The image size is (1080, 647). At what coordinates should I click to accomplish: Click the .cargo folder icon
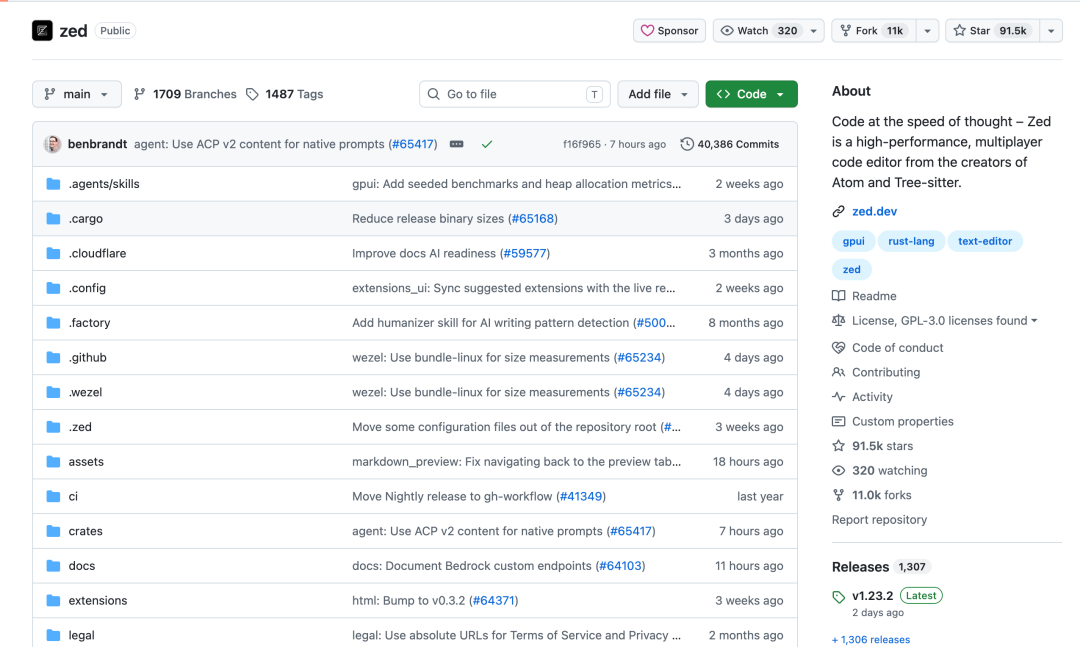pos(53,218)
